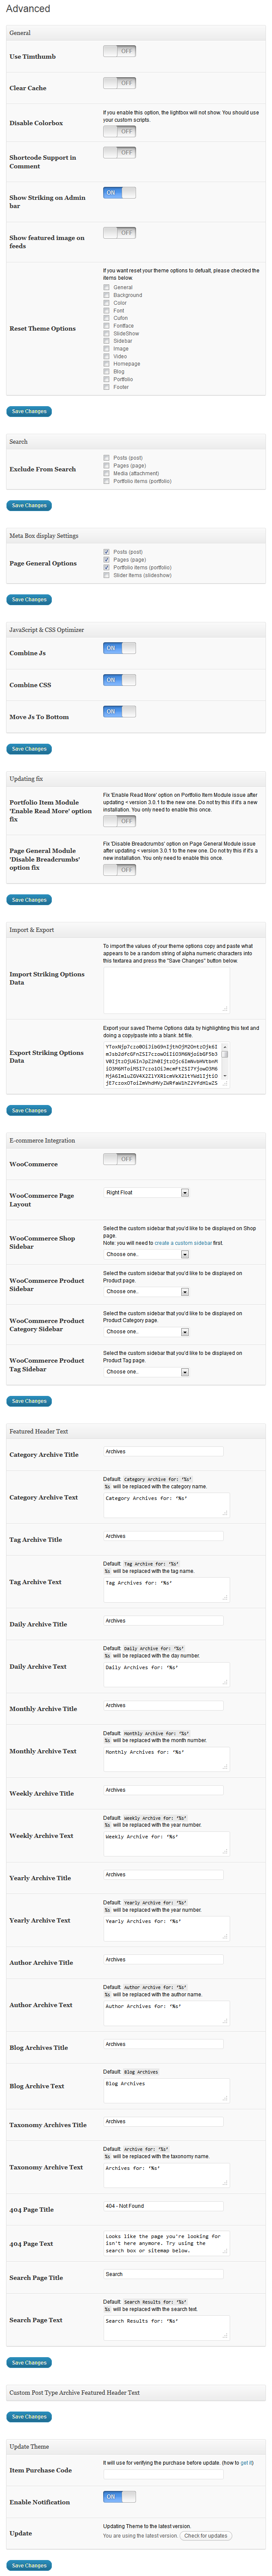Click the 'create a custom sidebar' link
Image resolution: width=272 pixels, height=2576 pixels.
point(183,1243)
